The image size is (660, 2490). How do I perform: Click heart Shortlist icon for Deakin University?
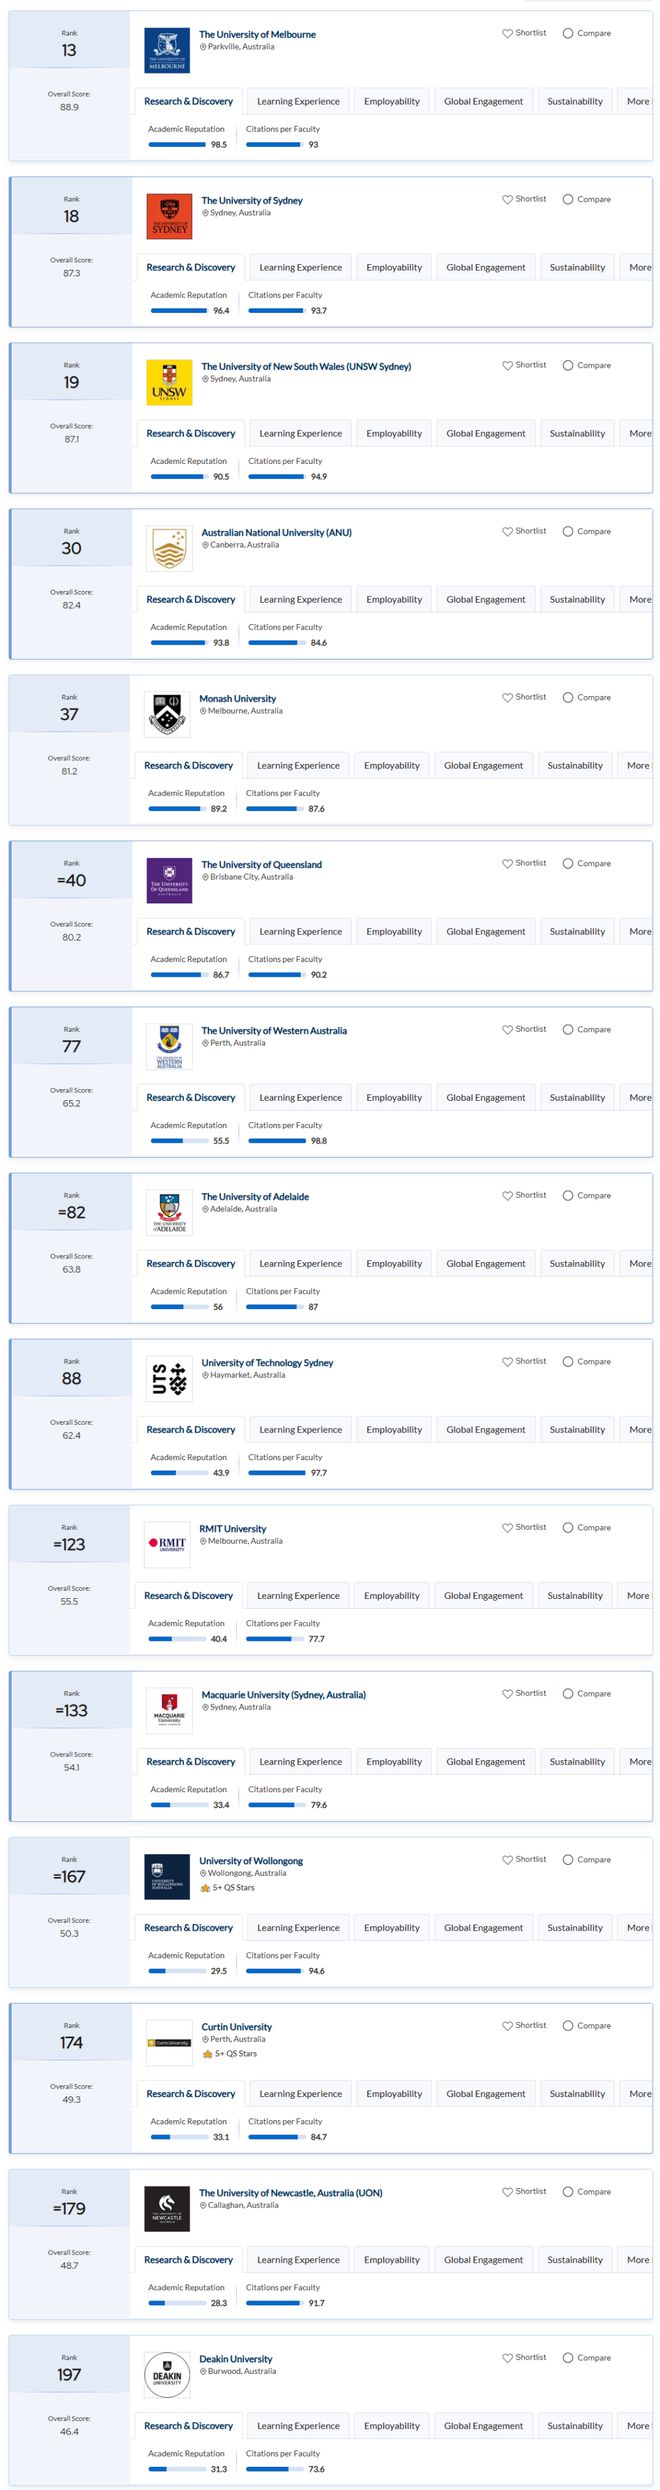507,2357
